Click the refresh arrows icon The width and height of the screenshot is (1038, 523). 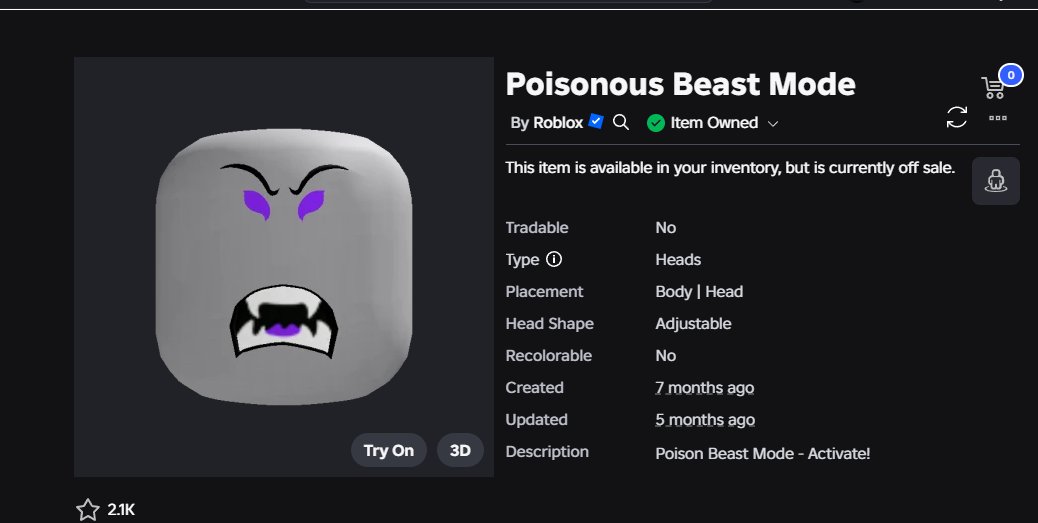957,118
